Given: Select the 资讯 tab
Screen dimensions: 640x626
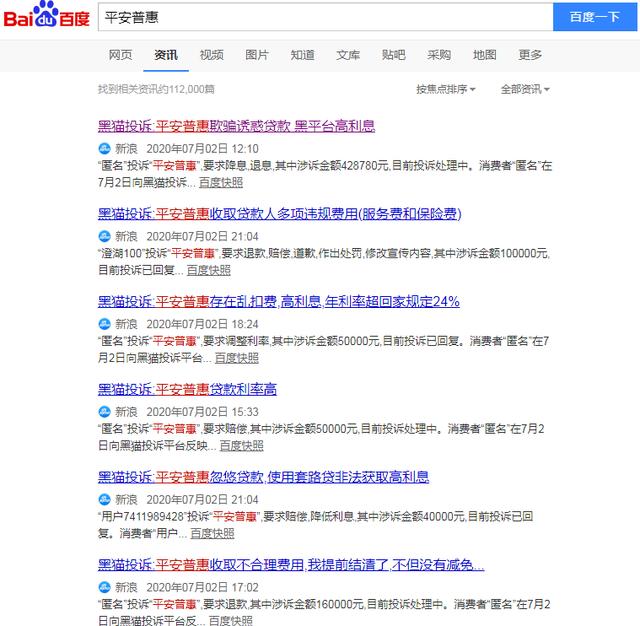Looking at the screenshot, I should point(166,55).
